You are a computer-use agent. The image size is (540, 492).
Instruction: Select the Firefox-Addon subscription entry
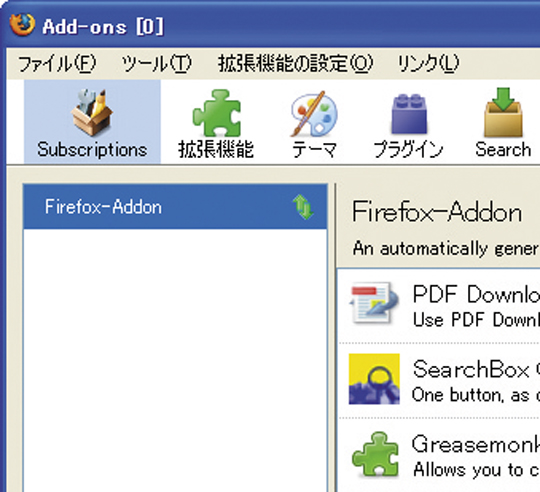click(x=175, y=207)
